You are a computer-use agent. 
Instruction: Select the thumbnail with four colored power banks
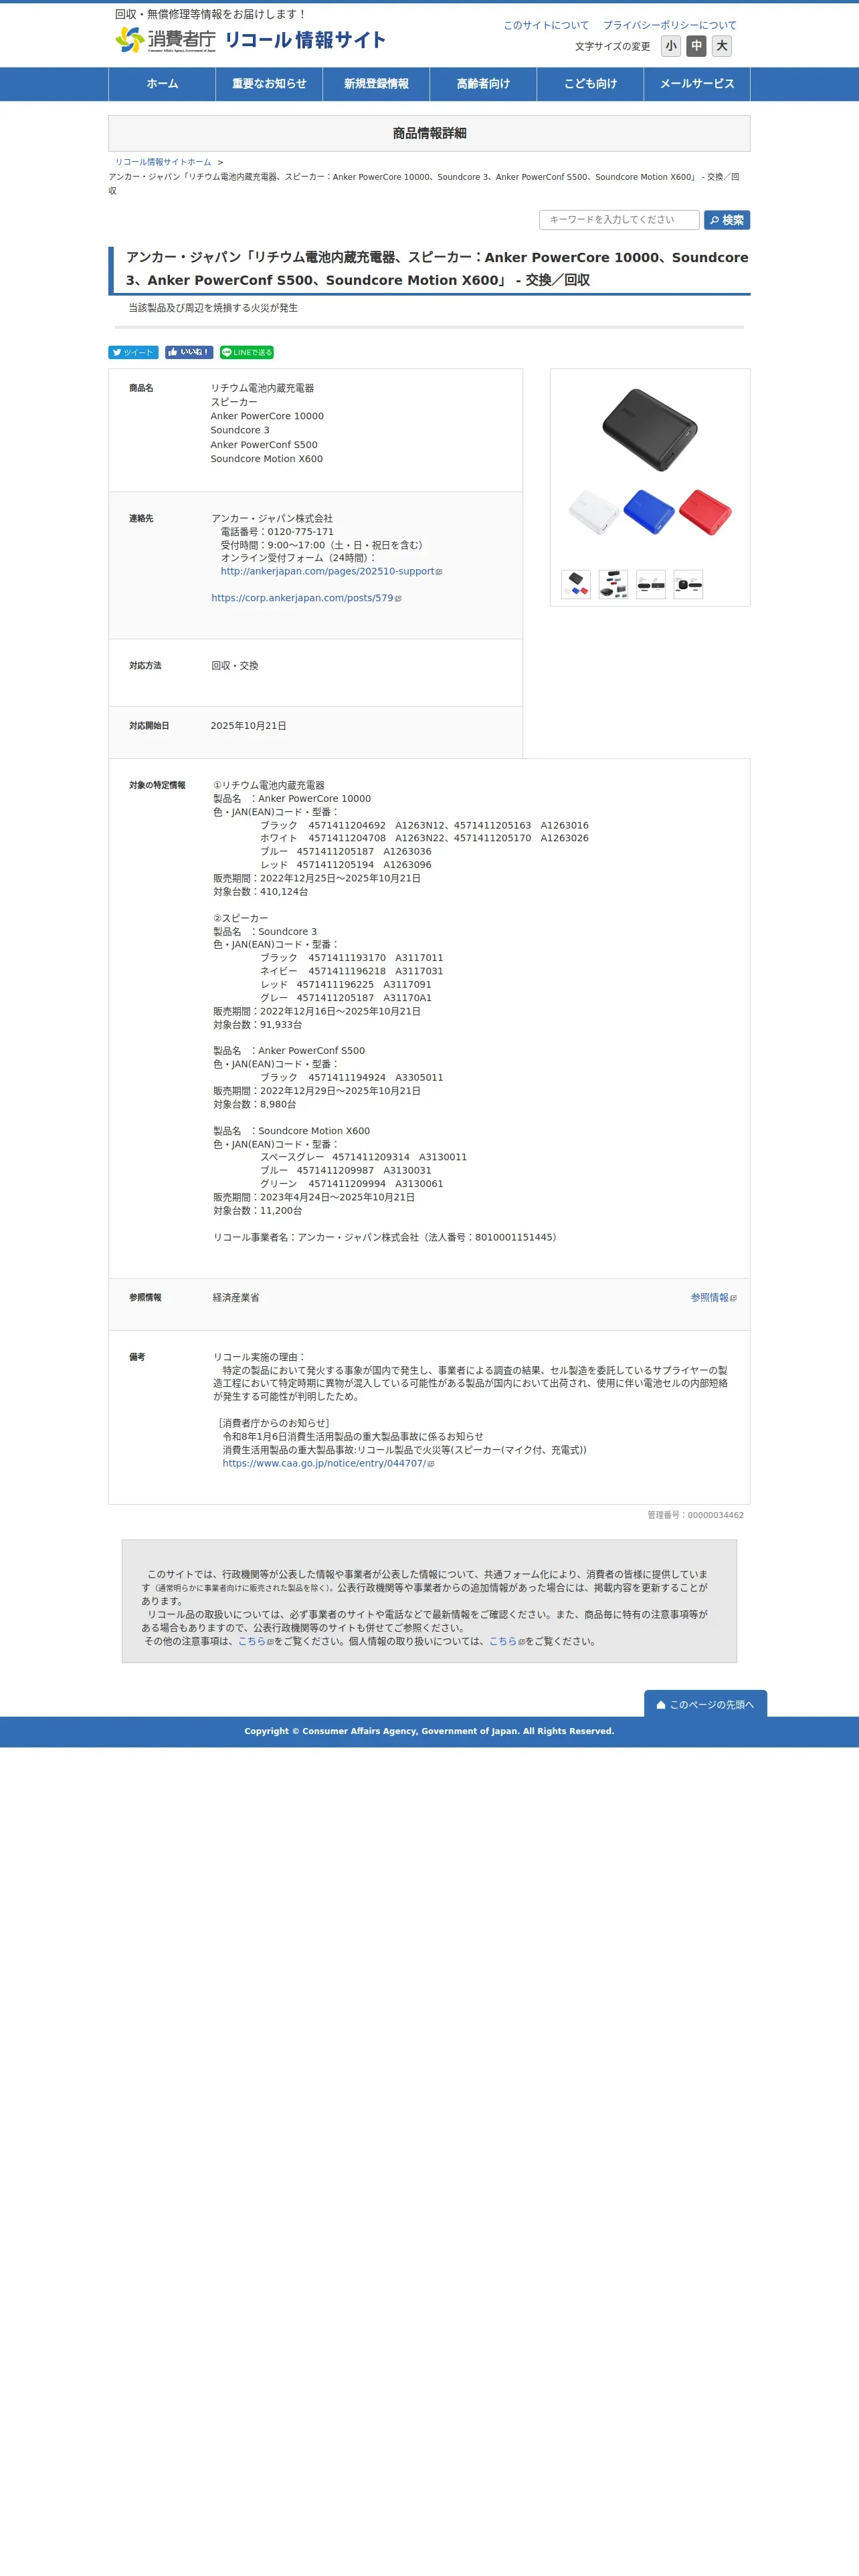tap(576, 584)
